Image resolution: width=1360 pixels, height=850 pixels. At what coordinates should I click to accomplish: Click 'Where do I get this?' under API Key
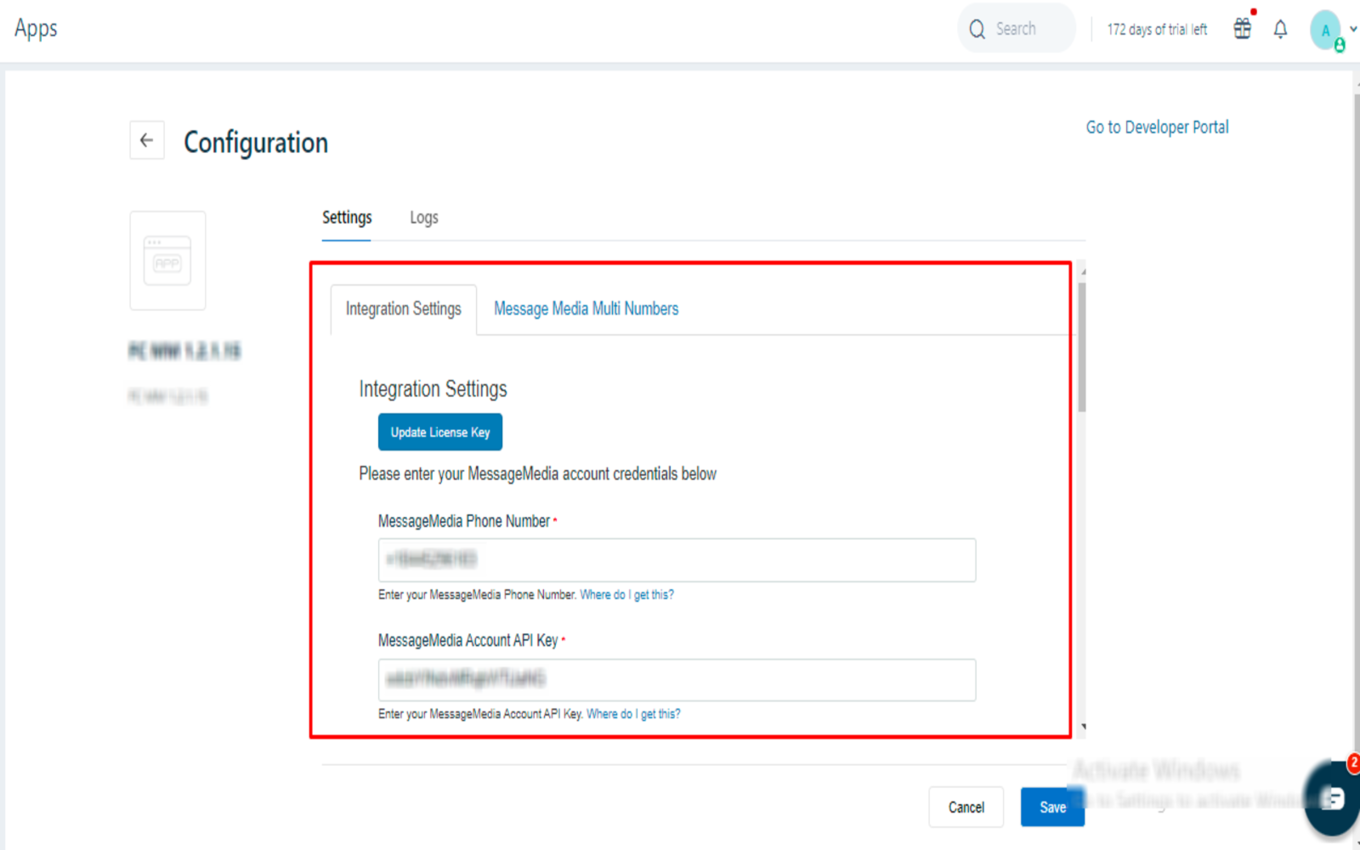coord(633,714)
